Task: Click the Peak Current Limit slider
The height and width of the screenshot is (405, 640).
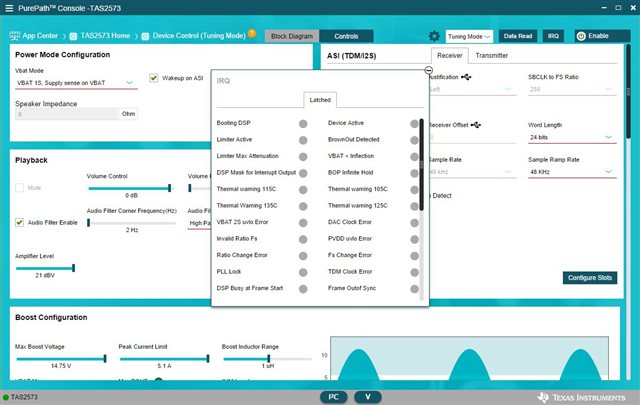Action: pyautogui.click(x=164, y=359)
